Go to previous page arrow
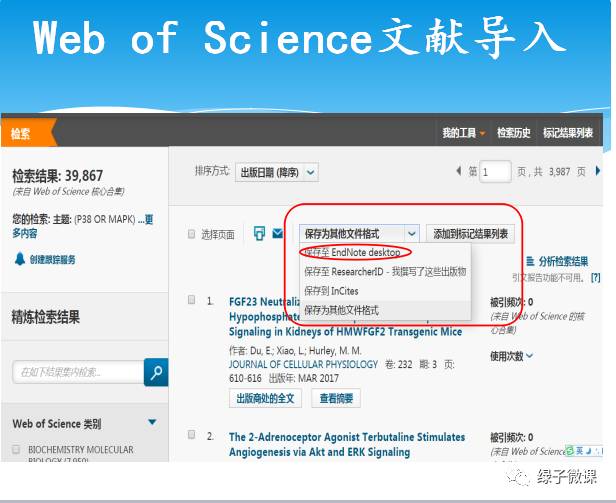 [458, 171]
